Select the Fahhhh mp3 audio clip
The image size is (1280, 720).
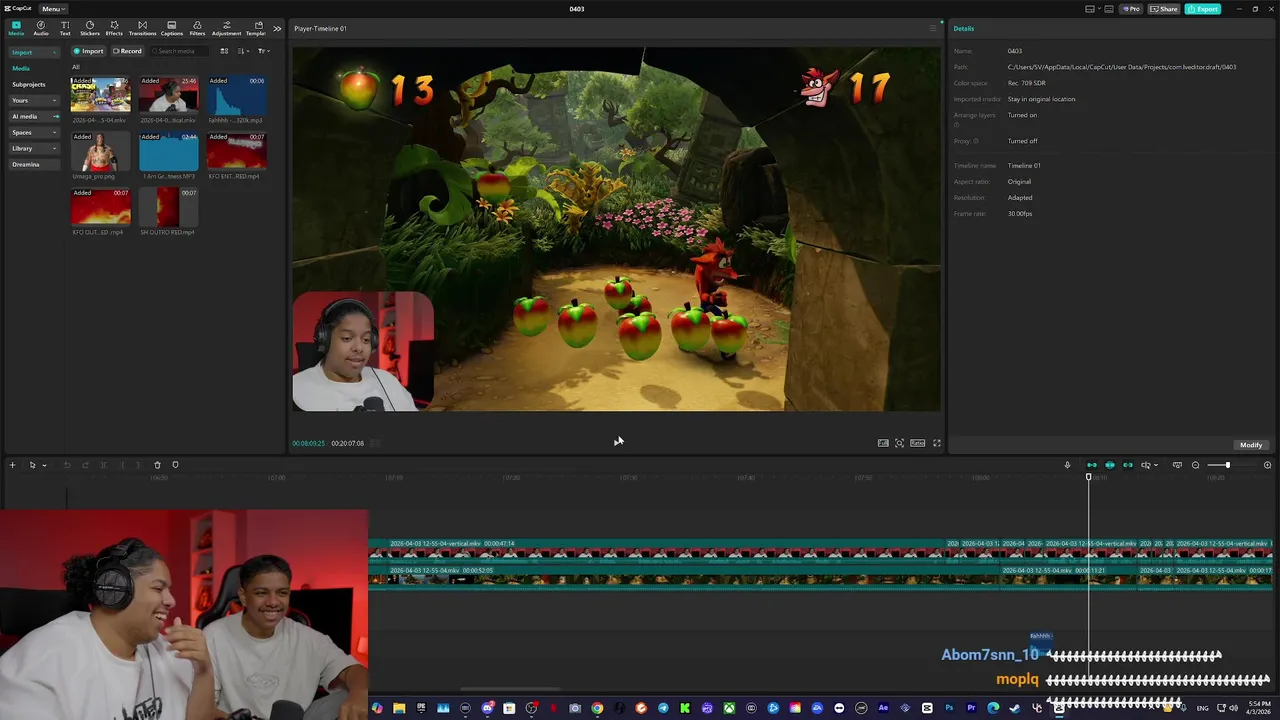pos(237,94)
